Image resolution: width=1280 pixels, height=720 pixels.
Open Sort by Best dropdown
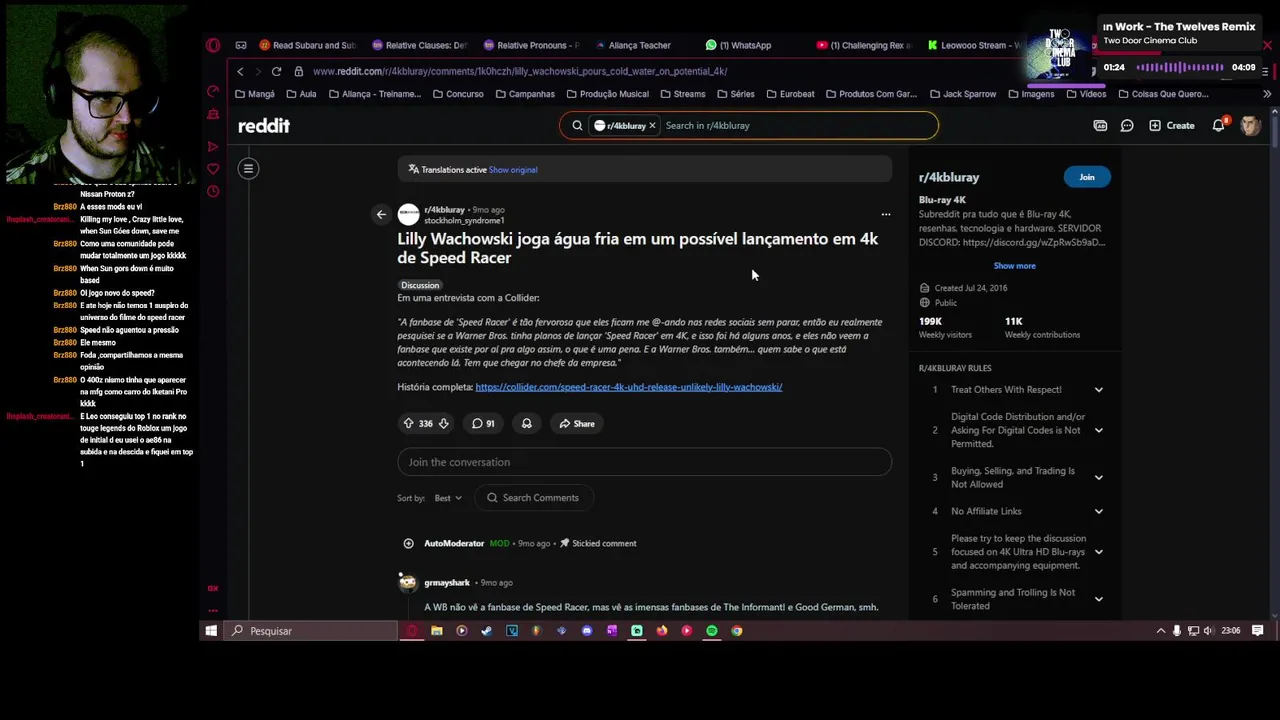[x=448, y=498]
